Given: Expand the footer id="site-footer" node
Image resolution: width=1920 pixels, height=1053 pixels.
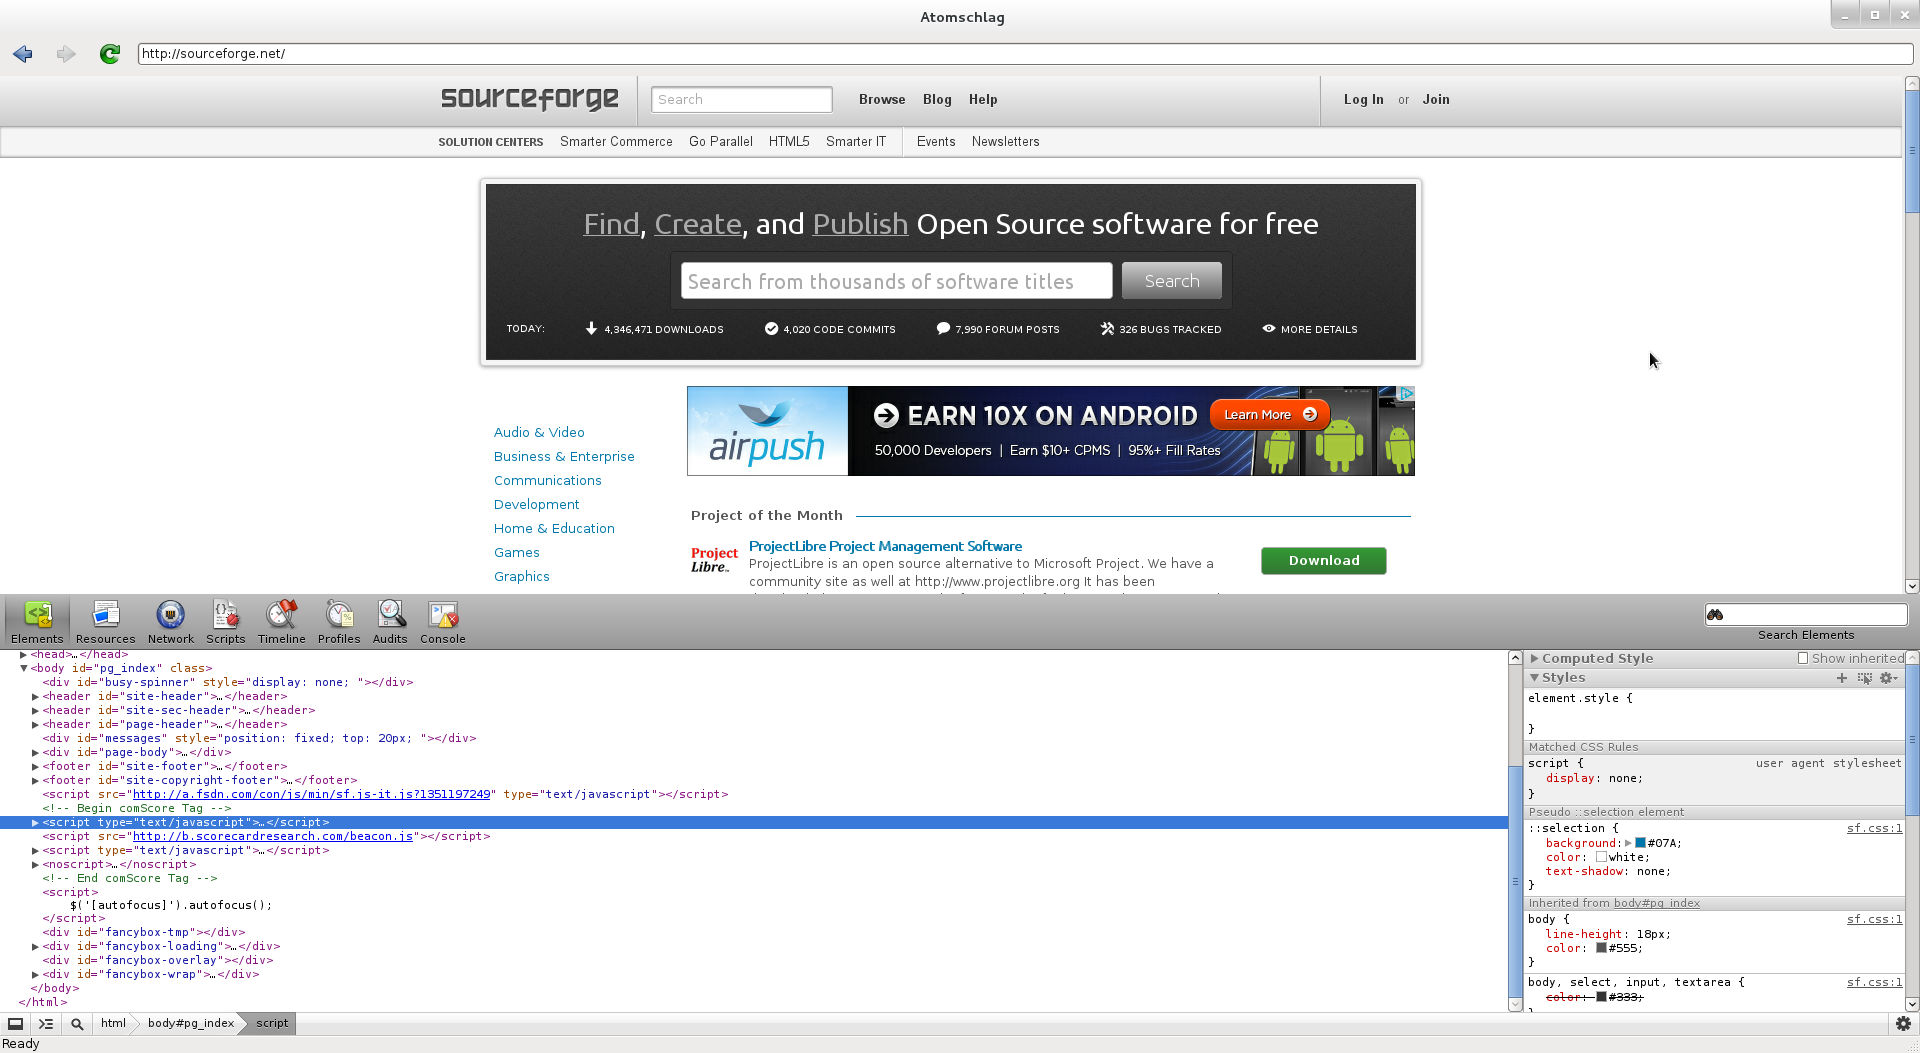Looking at the screenshot, I should pos(36,766).
